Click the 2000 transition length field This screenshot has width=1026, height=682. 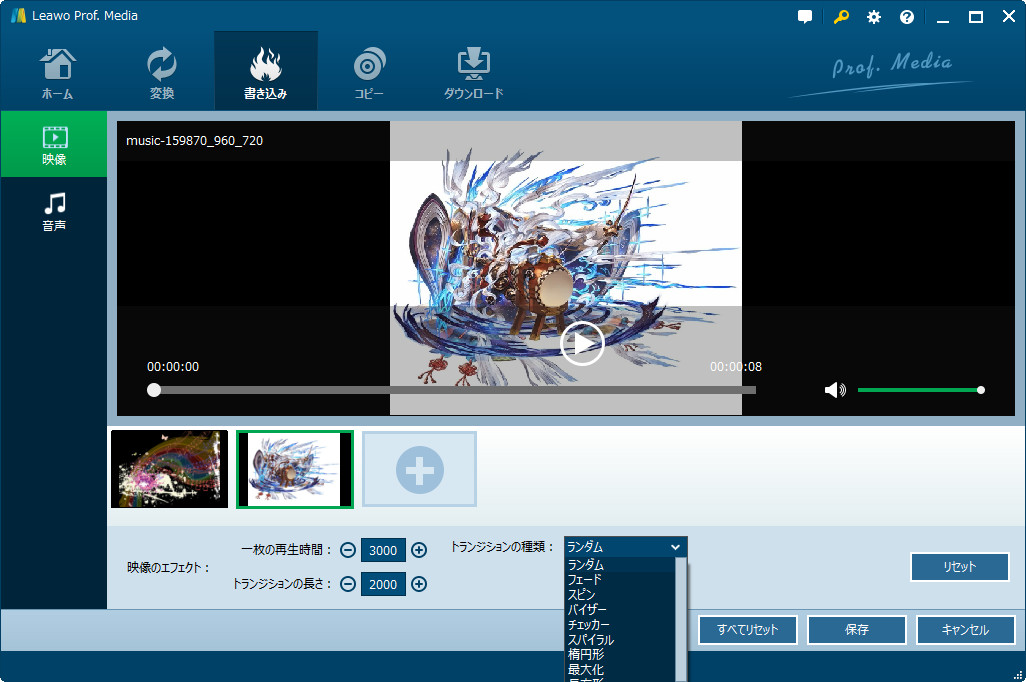[383, 584]
